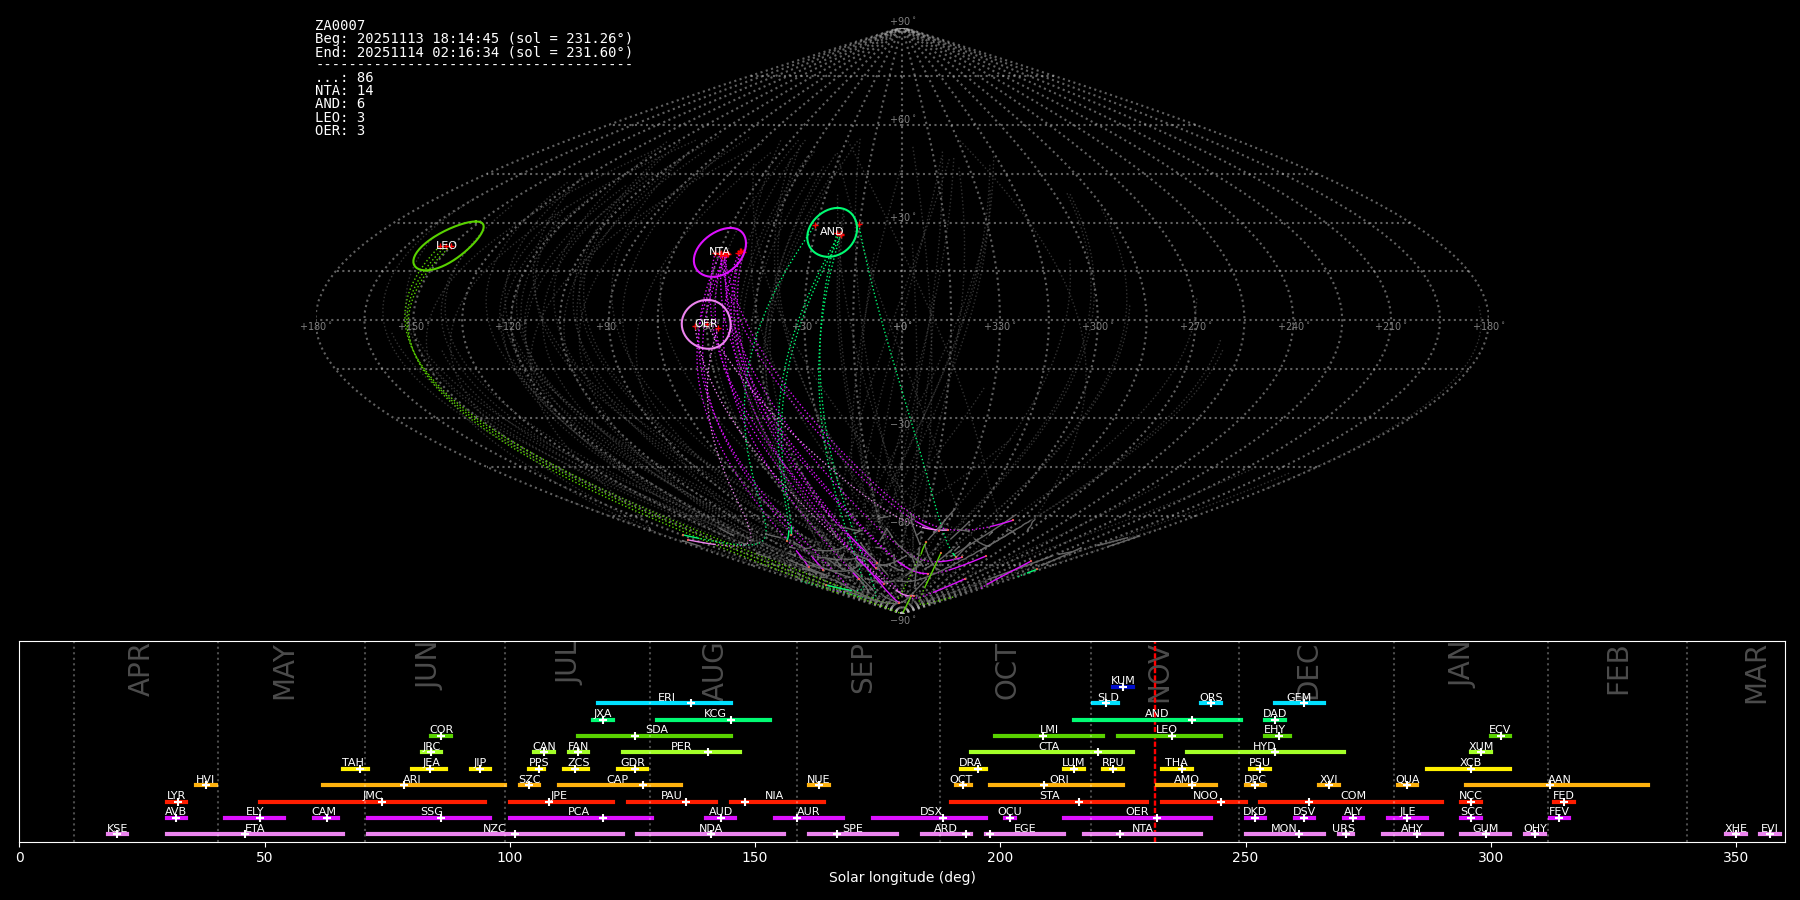The width and height of the screenshot is (1800, 900).
Task: Click the End: 20251114 02:16:34 line
Action: [474, 52]
